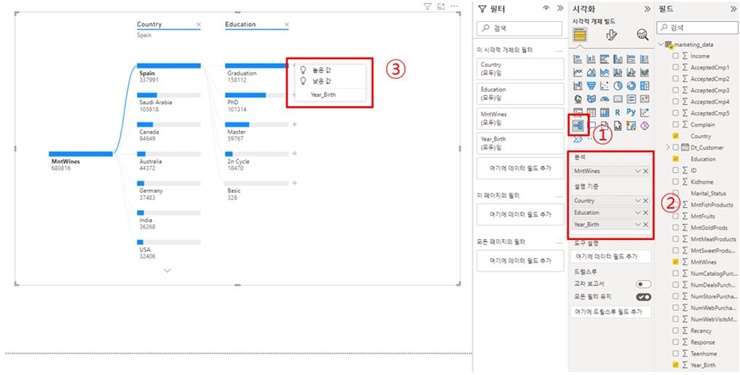This screenshot has height=375, width=740.
Task: Select the waterfall chart visual
Action: [x=578, y=86]
